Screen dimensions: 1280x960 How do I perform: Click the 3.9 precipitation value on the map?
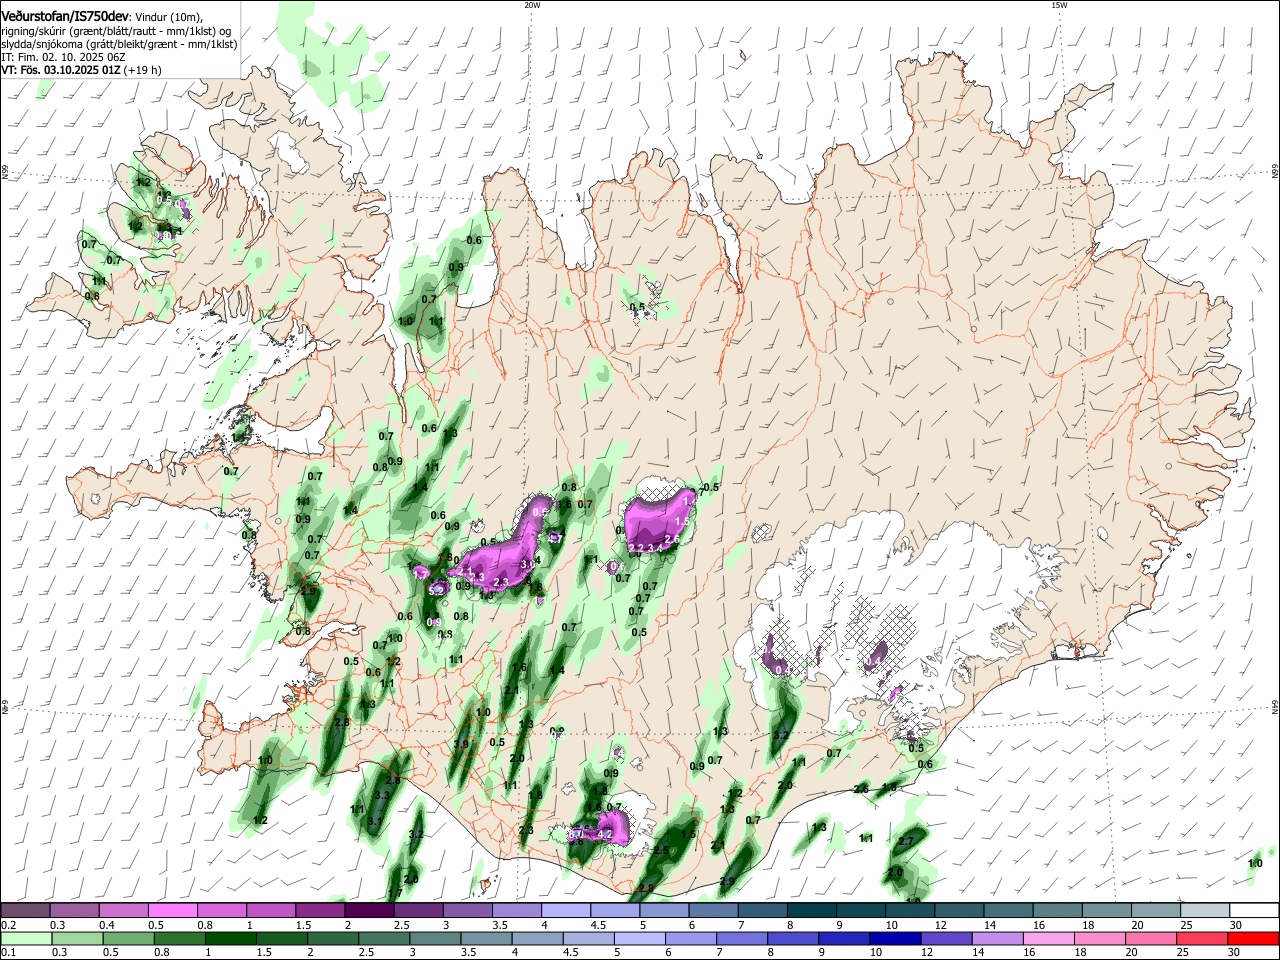pos(461,744)
